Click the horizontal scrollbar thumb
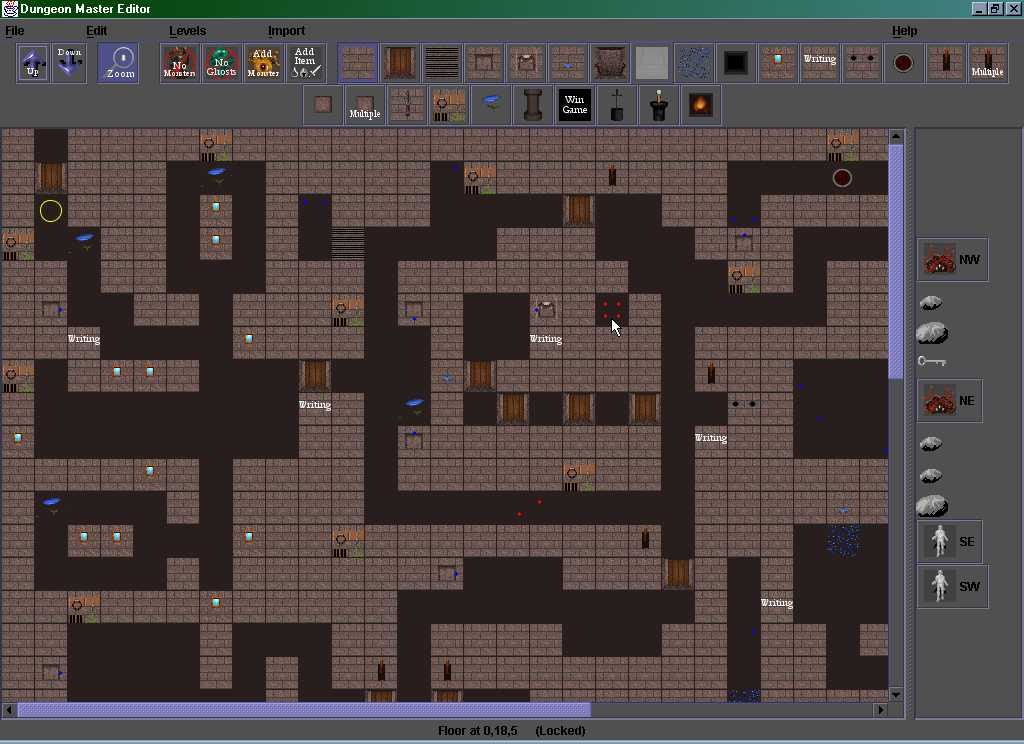 [304, 709]
